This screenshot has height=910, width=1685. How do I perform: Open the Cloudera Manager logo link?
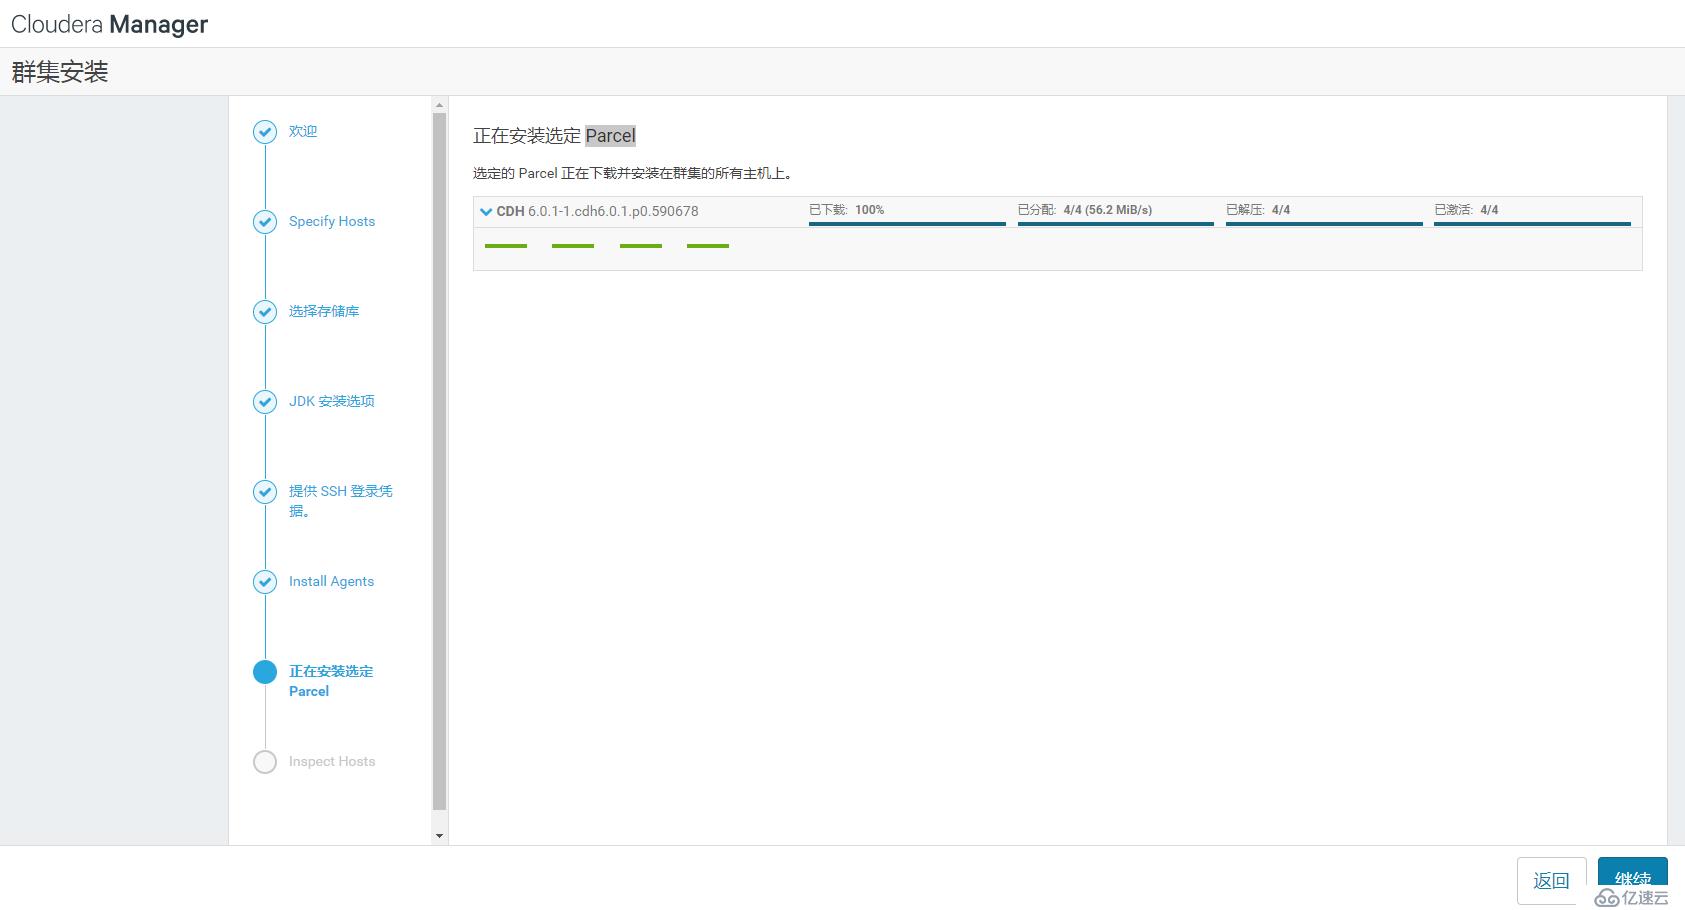(x=110, y=24)
